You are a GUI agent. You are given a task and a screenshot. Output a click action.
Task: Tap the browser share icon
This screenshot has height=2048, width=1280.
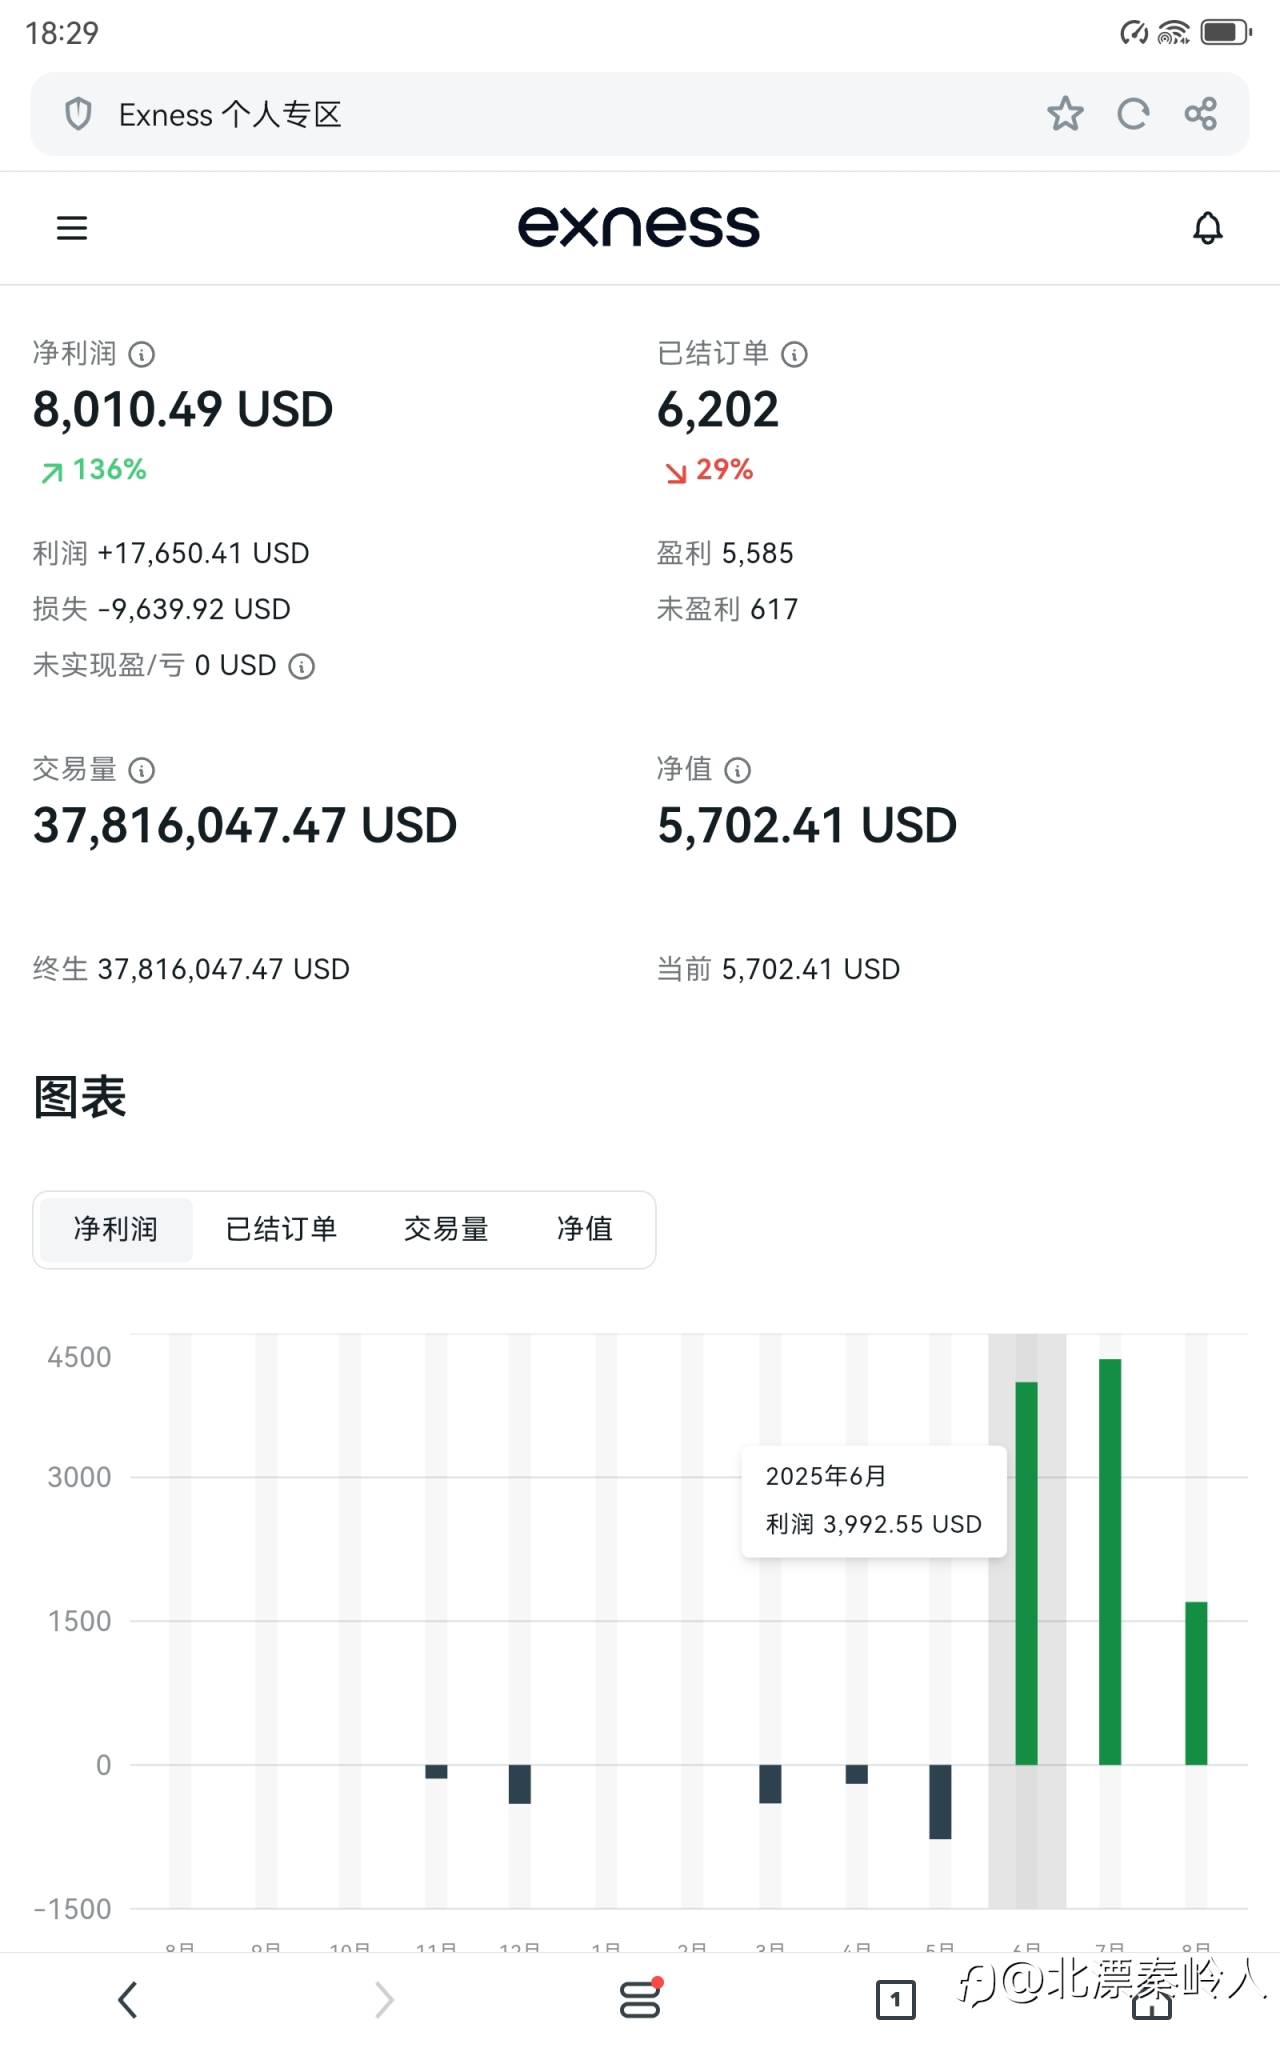tap(1200, 114)
